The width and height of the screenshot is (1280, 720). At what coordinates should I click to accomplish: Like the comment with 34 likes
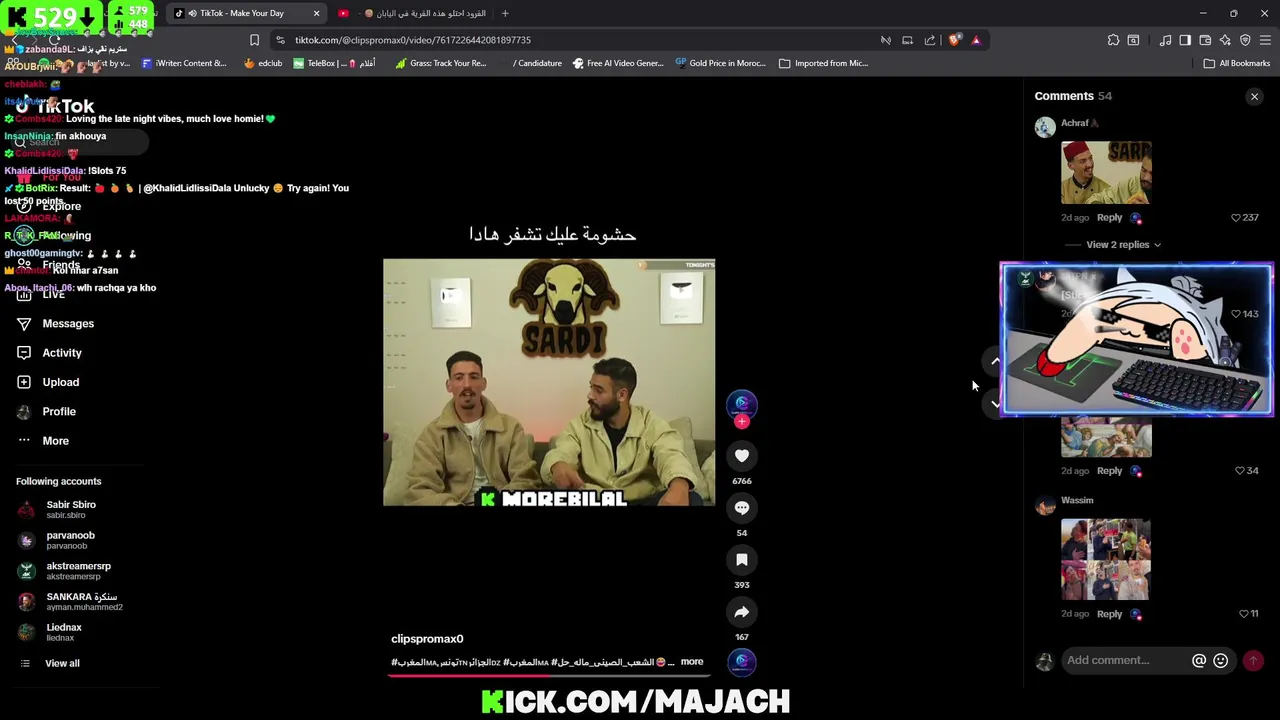(1240, 470)
